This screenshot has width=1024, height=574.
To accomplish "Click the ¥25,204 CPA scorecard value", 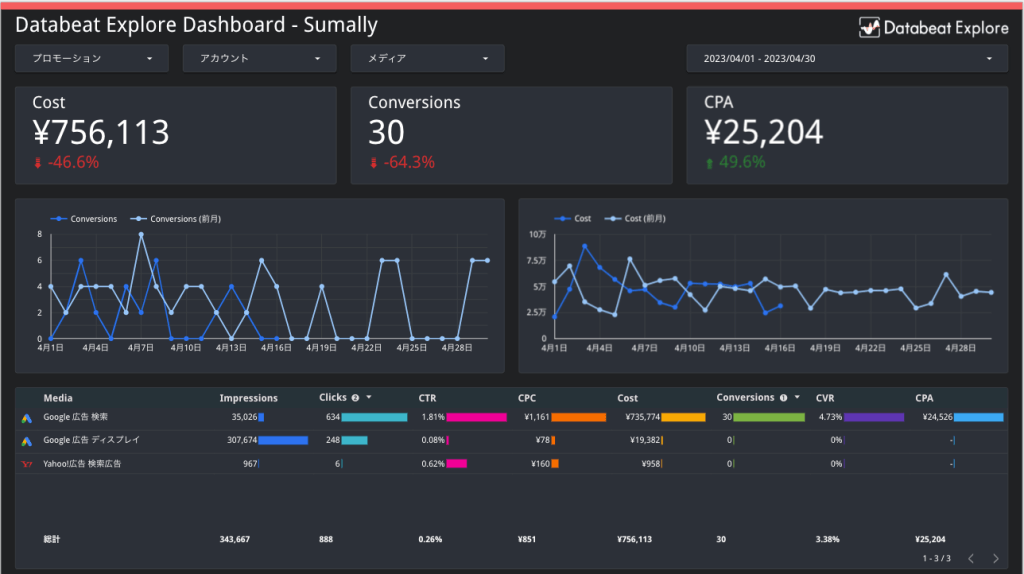I will 764,133.
